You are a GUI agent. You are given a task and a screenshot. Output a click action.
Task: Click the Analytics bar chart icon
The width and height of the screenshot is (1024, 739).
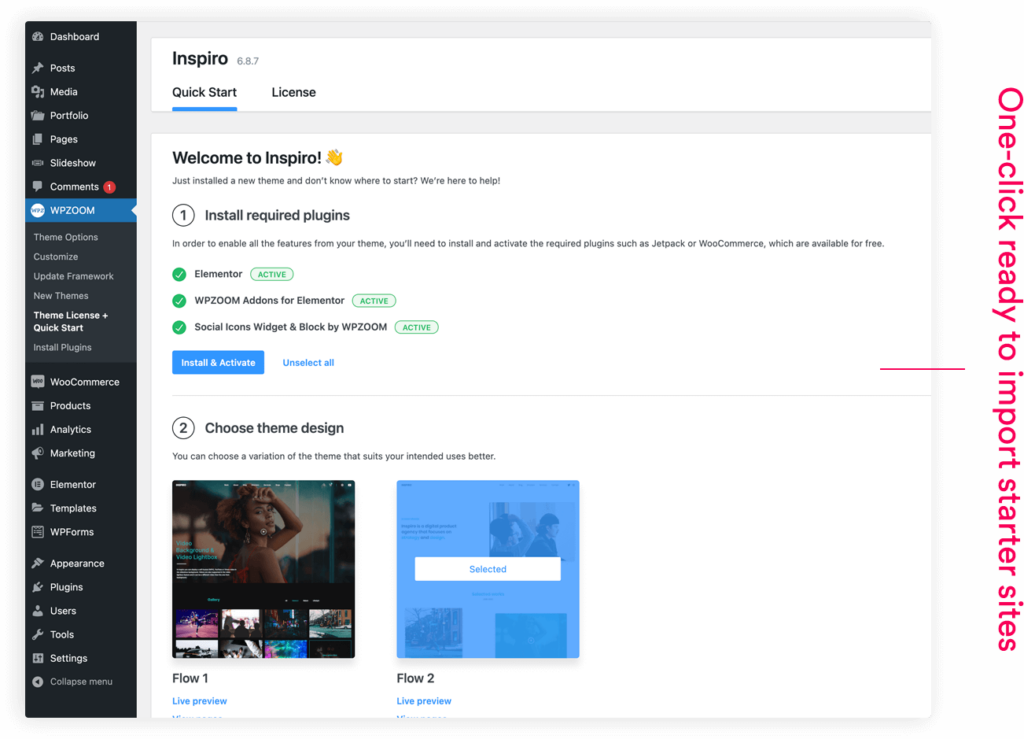[38, 430]
